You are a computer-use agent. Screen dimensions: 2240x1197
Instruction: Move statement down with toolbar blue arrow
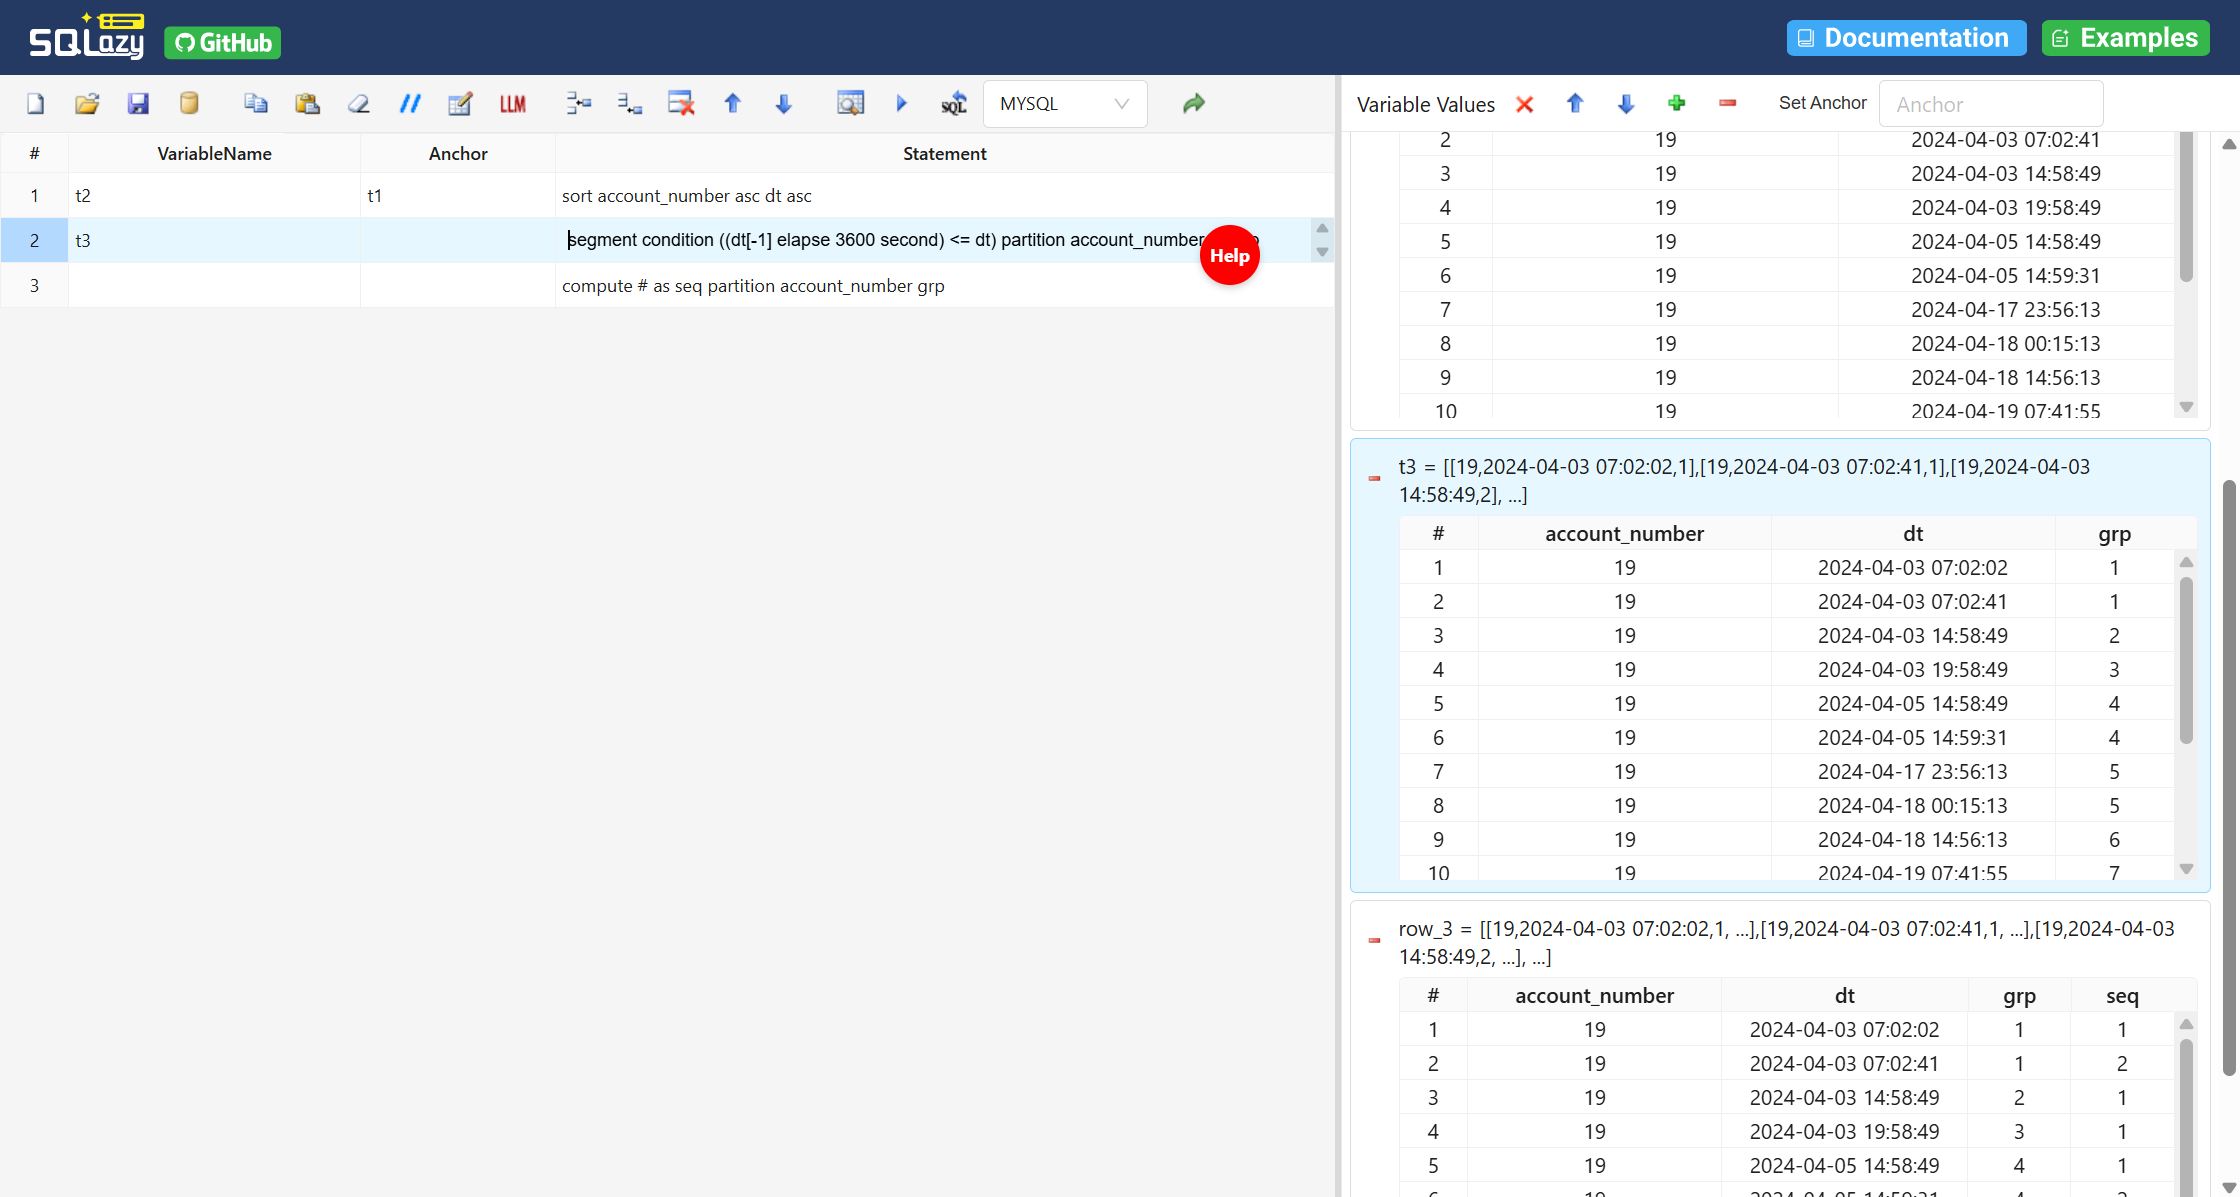pos(784,103)
